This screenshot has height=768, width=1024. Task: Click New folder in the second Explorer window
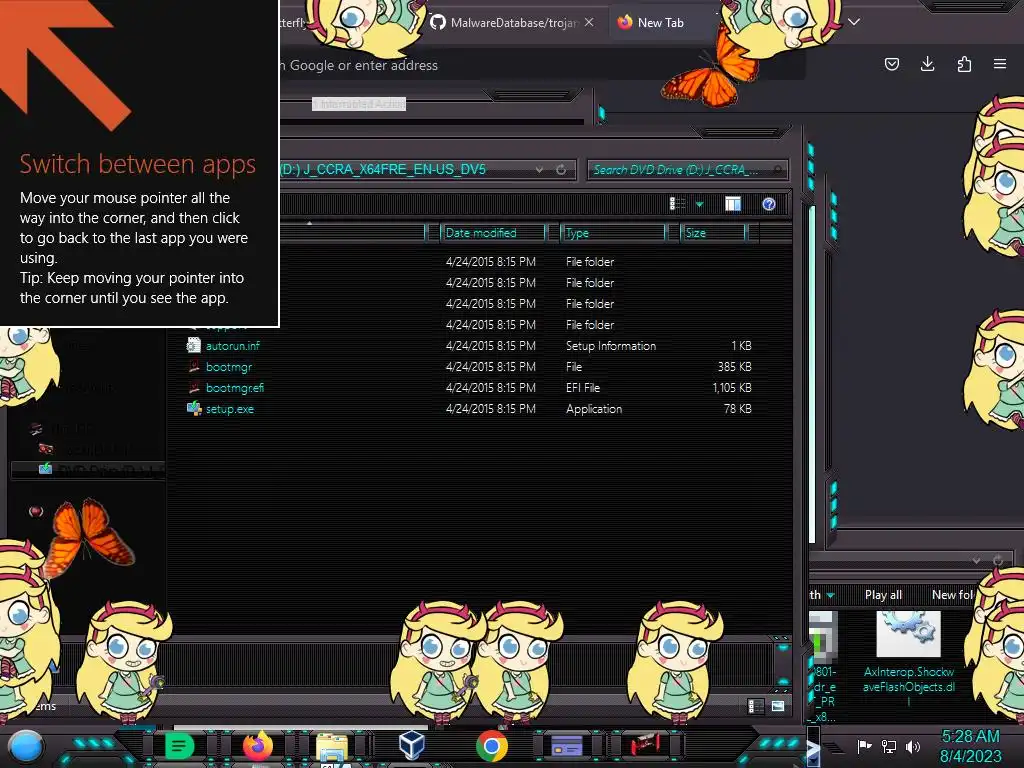pyautogui.click(x=952, y=595)
